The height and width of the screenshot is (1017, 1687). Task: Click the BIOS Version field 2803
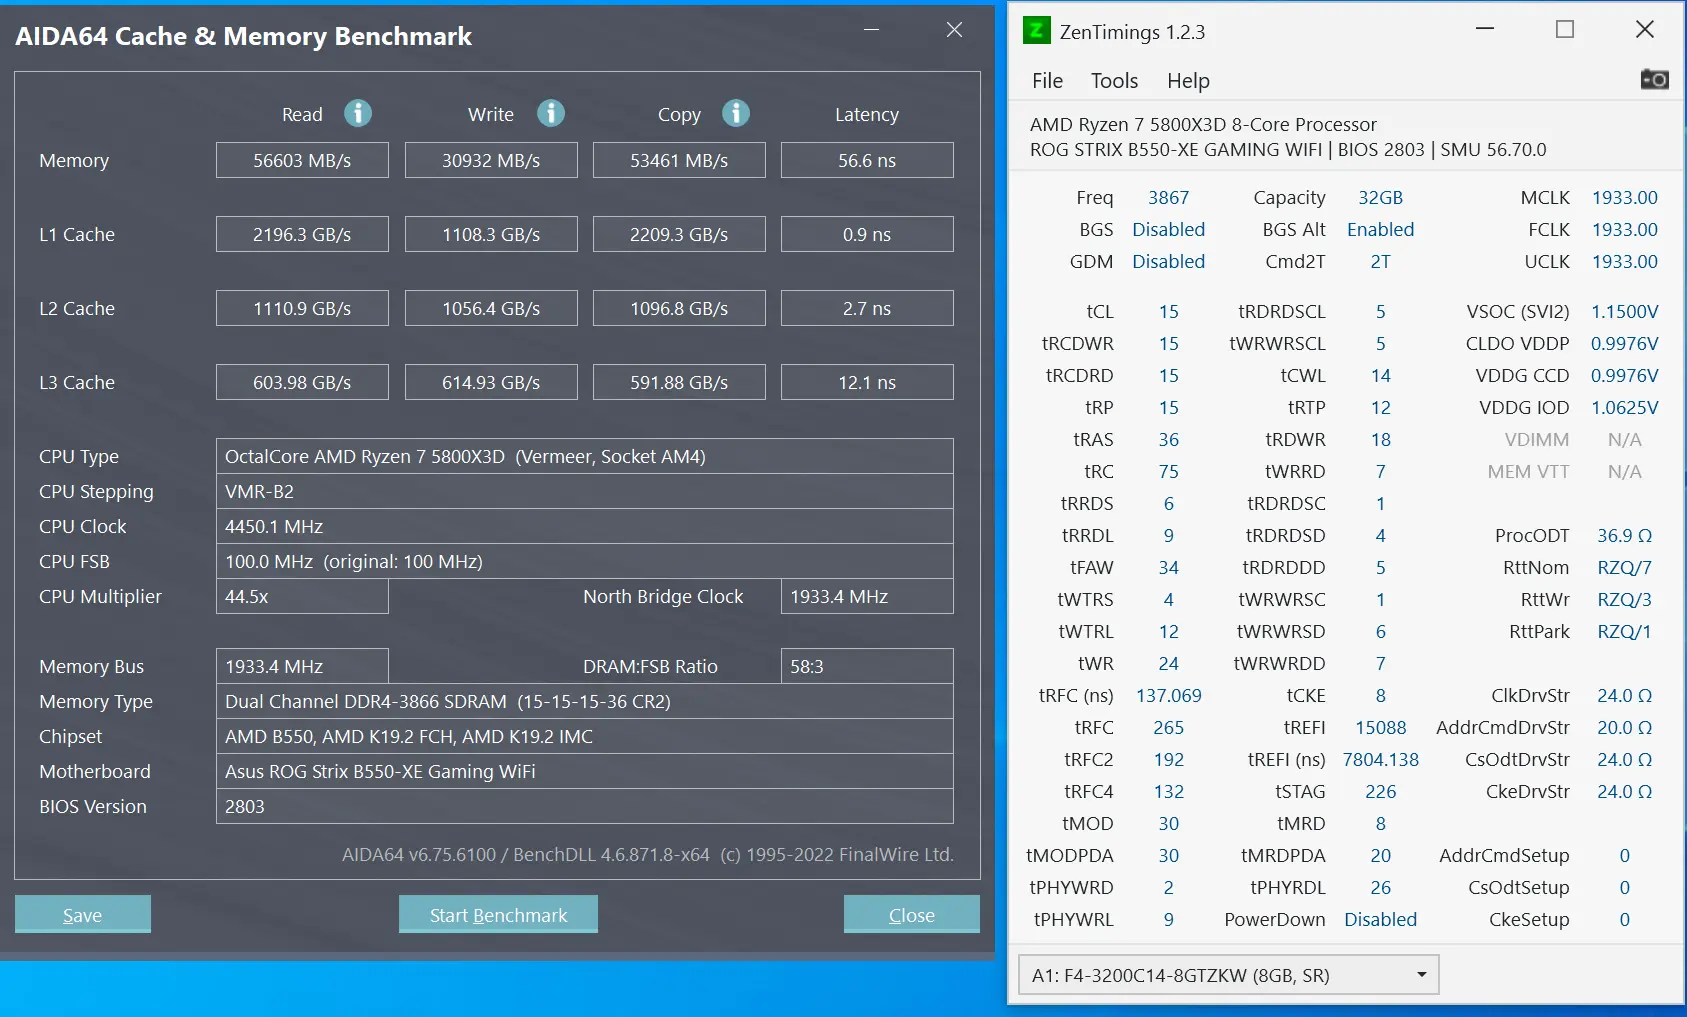click(585, 806)
